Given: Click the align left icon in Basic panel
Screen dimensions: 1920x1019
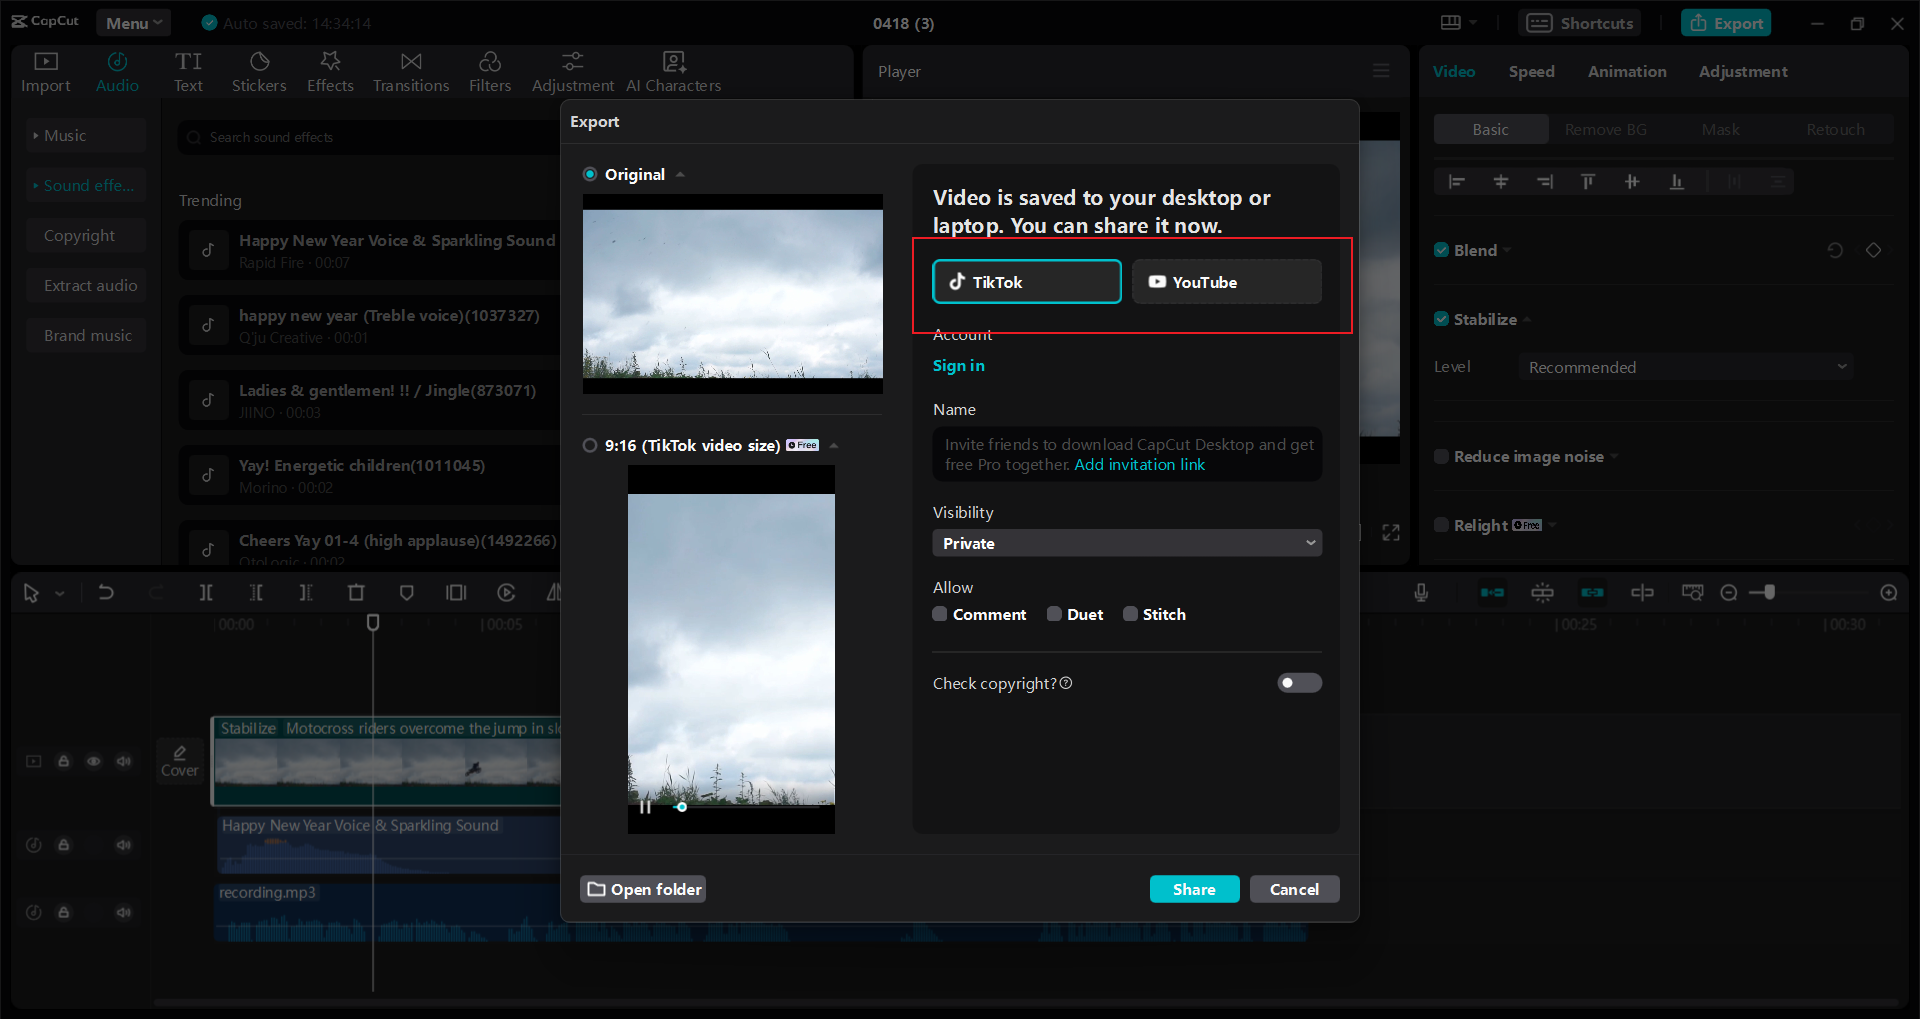Looking at the screenshot, I should point(1457,181).
